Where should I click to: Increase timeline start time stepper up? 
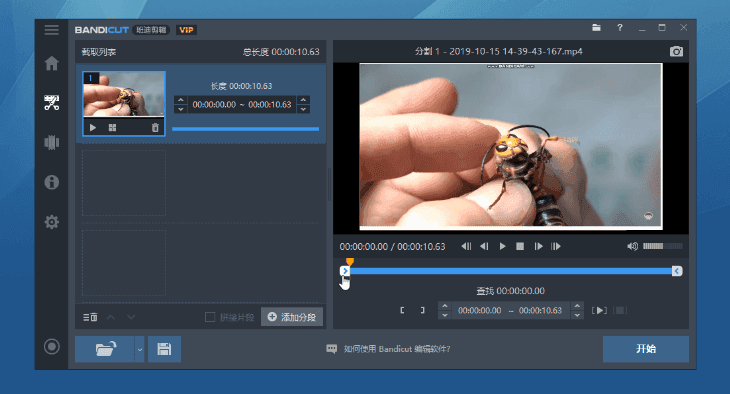click(x=445, y=306)
